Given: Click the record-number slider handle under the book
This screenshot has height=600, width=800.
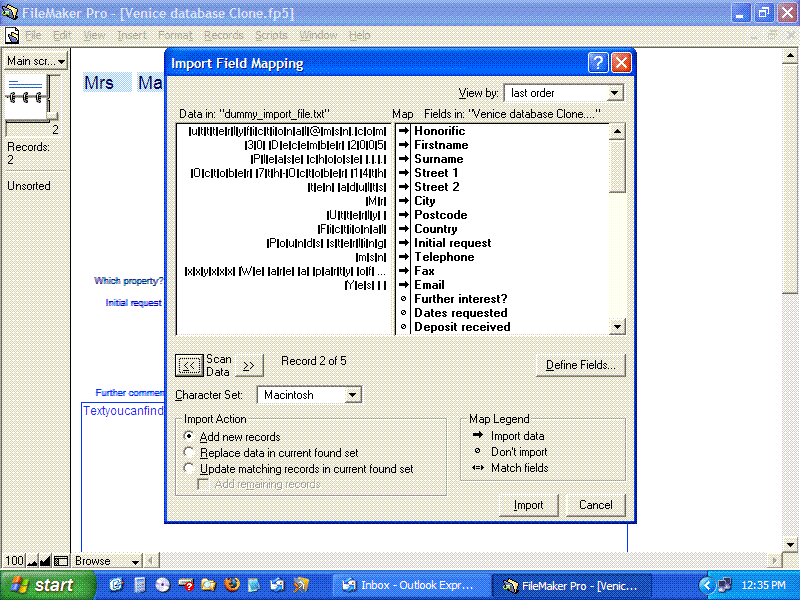Looking at the screenshot, I should click(x=52, y=115).
